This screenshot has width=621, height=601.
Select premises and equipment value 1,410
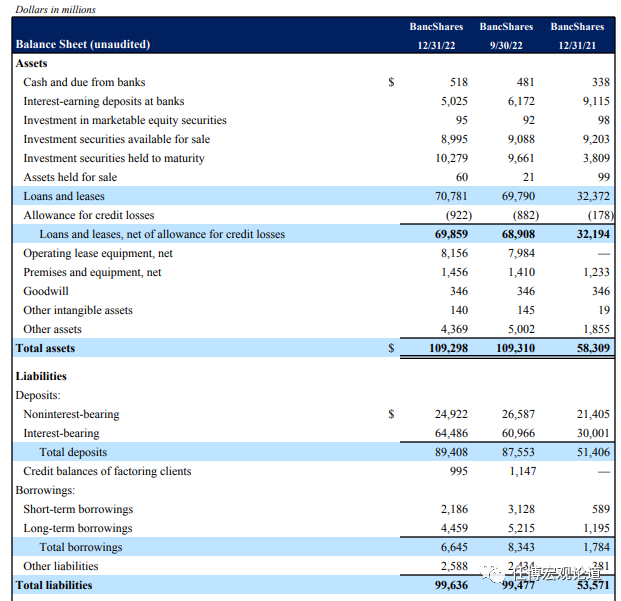(521, 272)
